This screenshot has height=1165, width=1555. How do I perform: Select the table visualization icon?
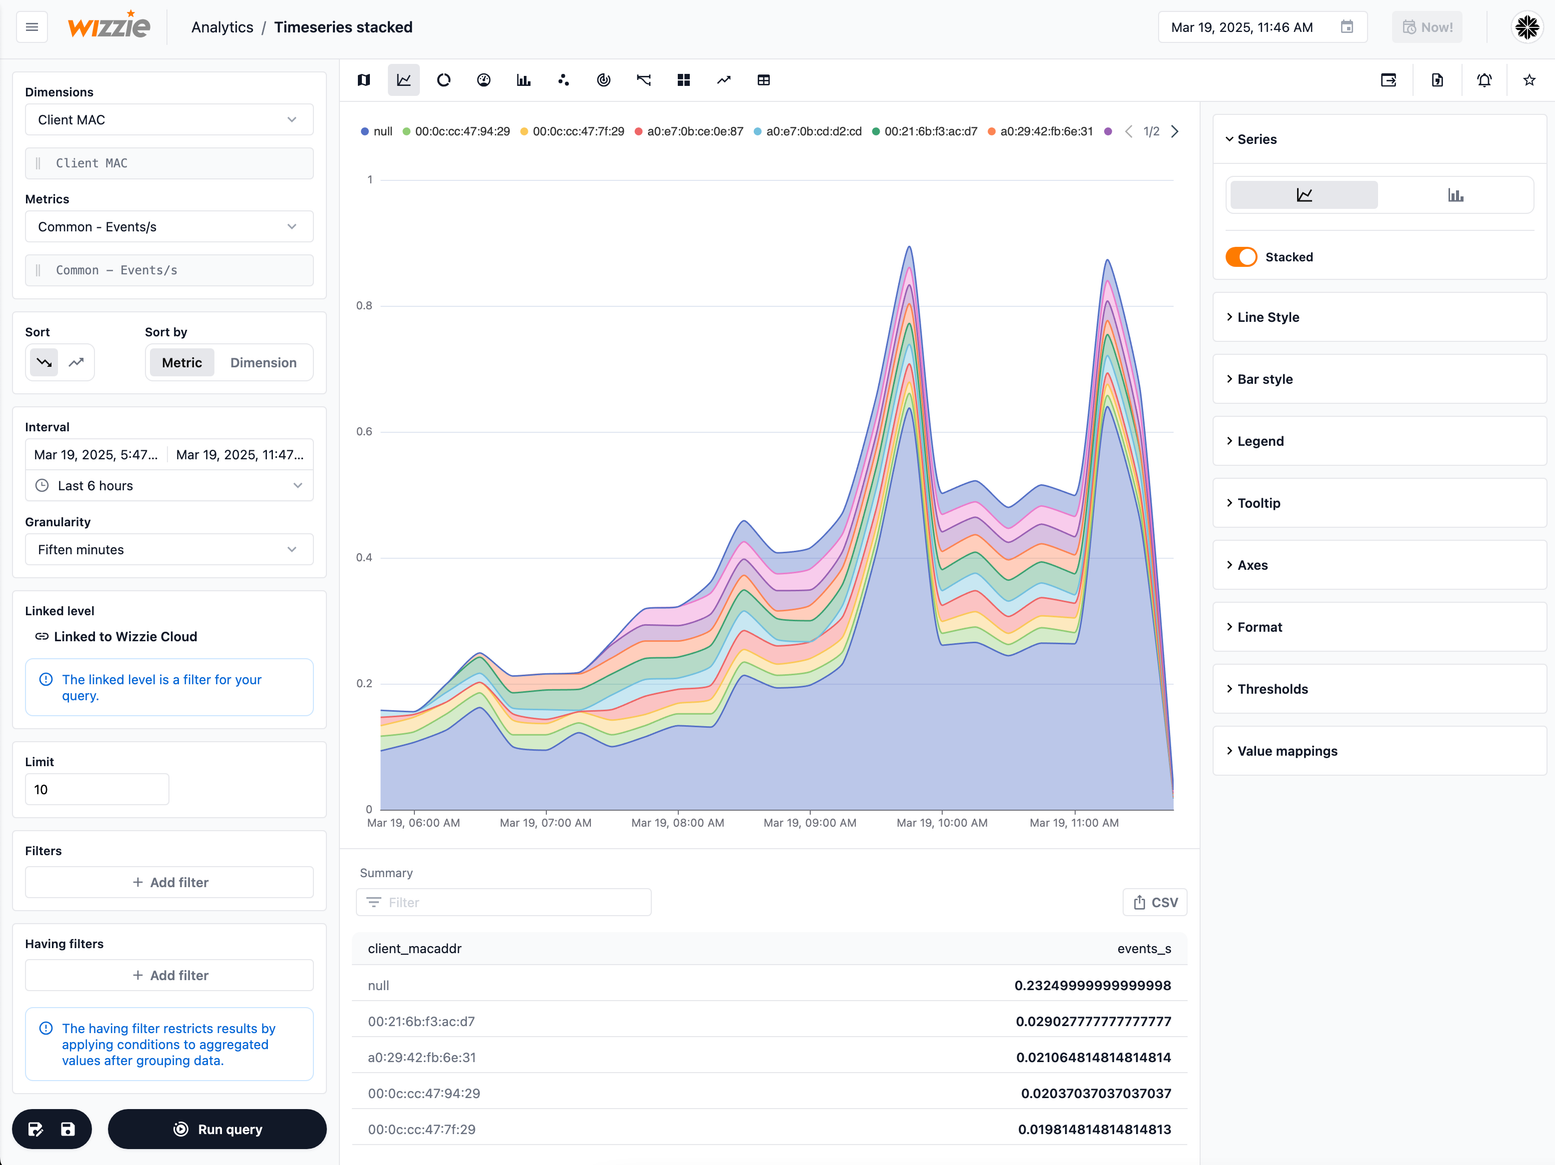pos(764,80)
